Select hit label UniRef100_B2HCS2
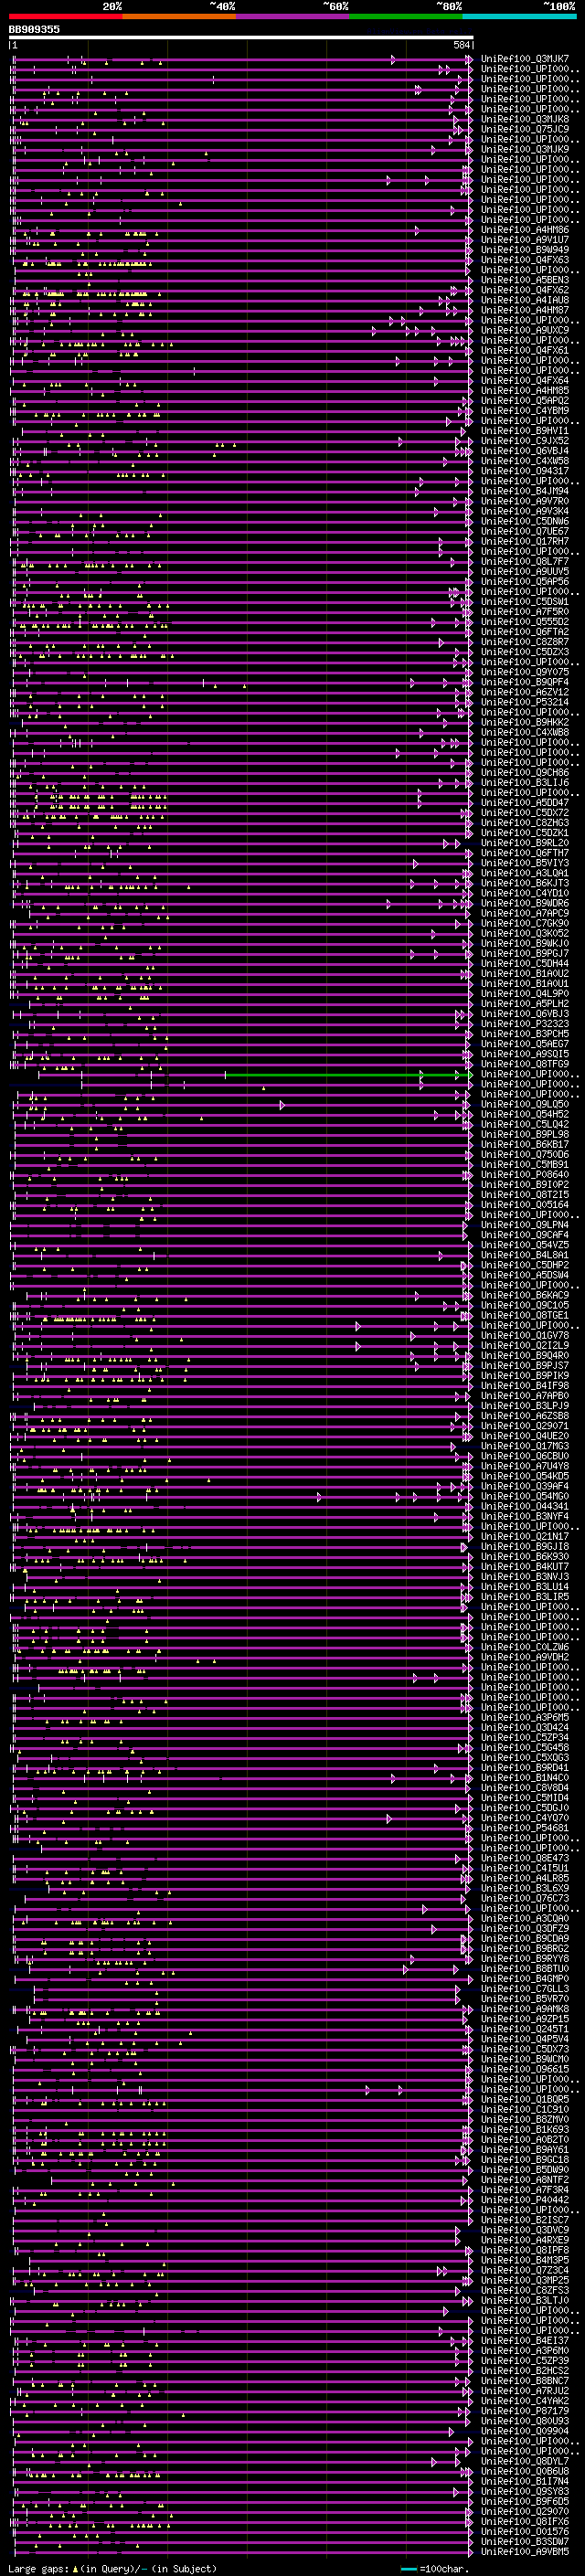585x2576 pixels. click(525, 2371)
